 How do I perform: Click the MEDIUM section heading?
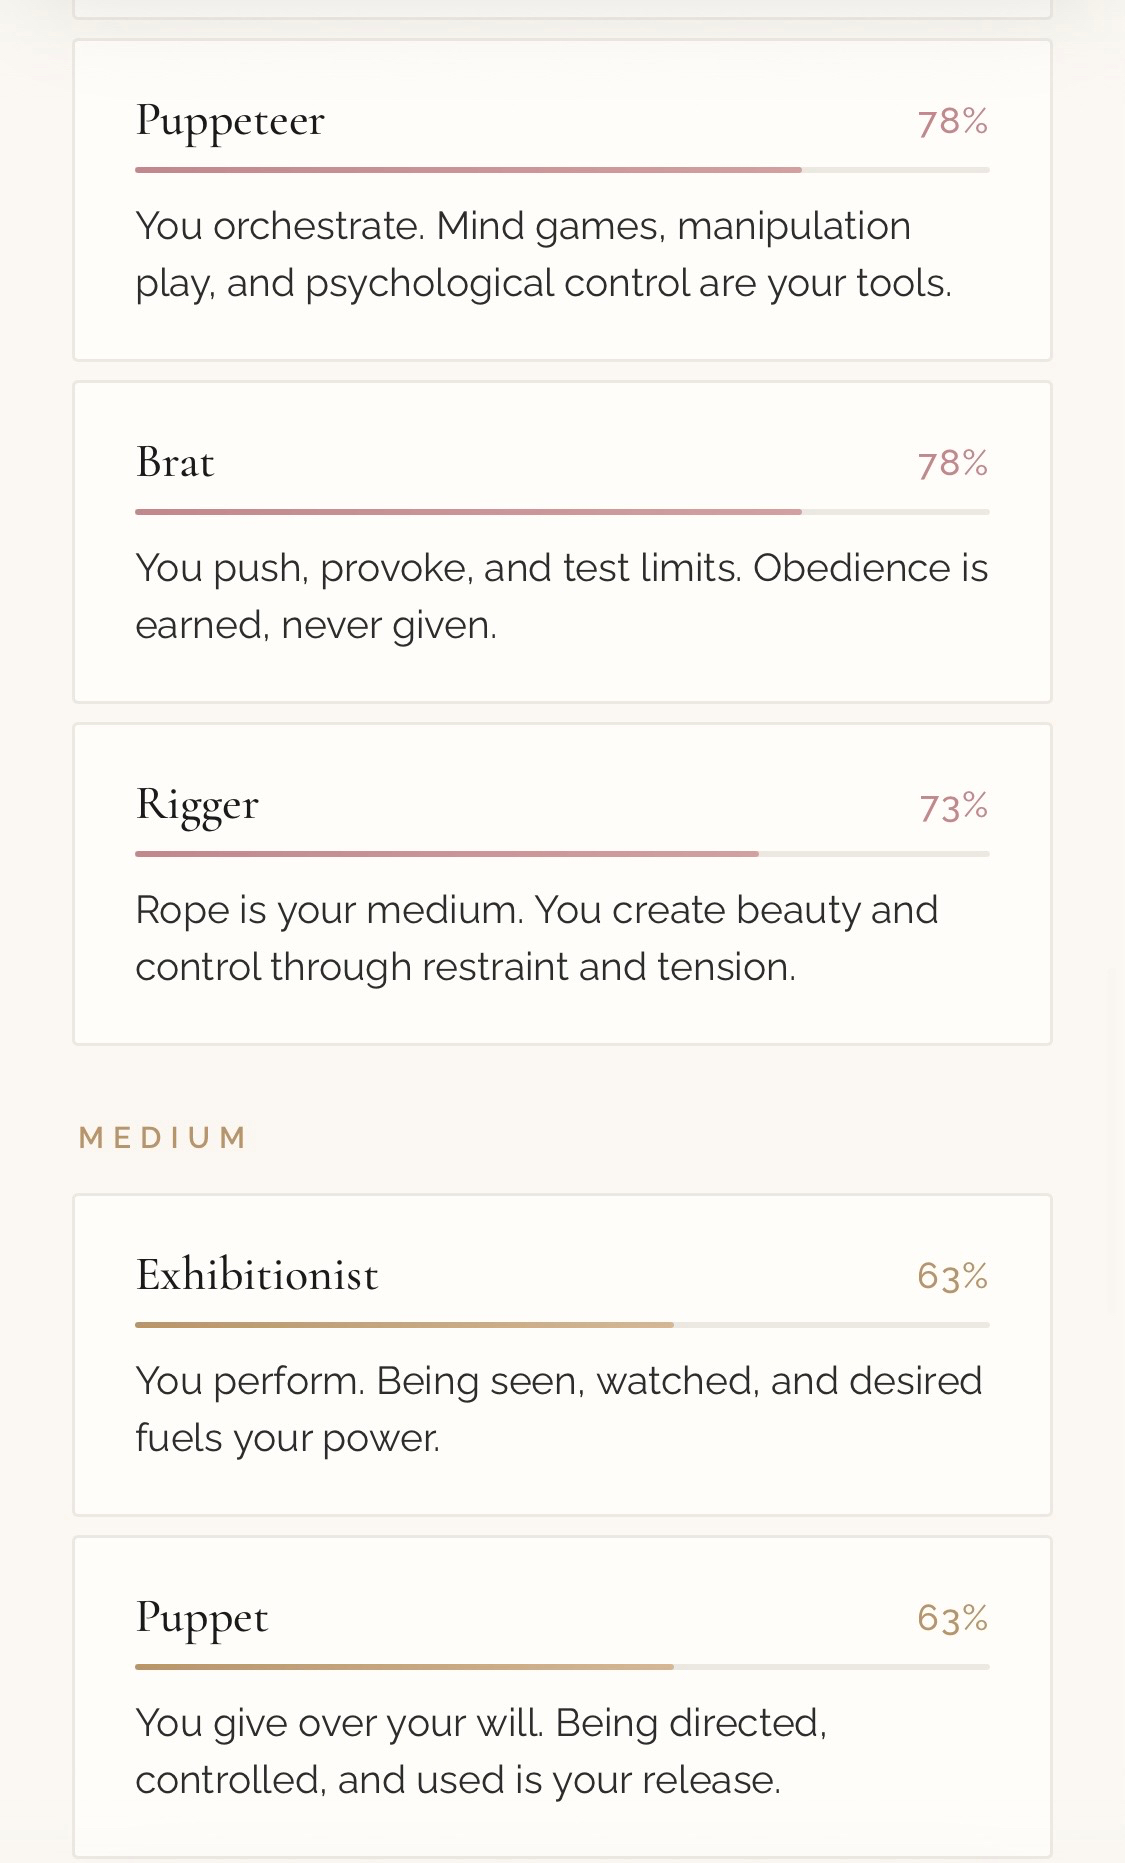click(163, 1138)
